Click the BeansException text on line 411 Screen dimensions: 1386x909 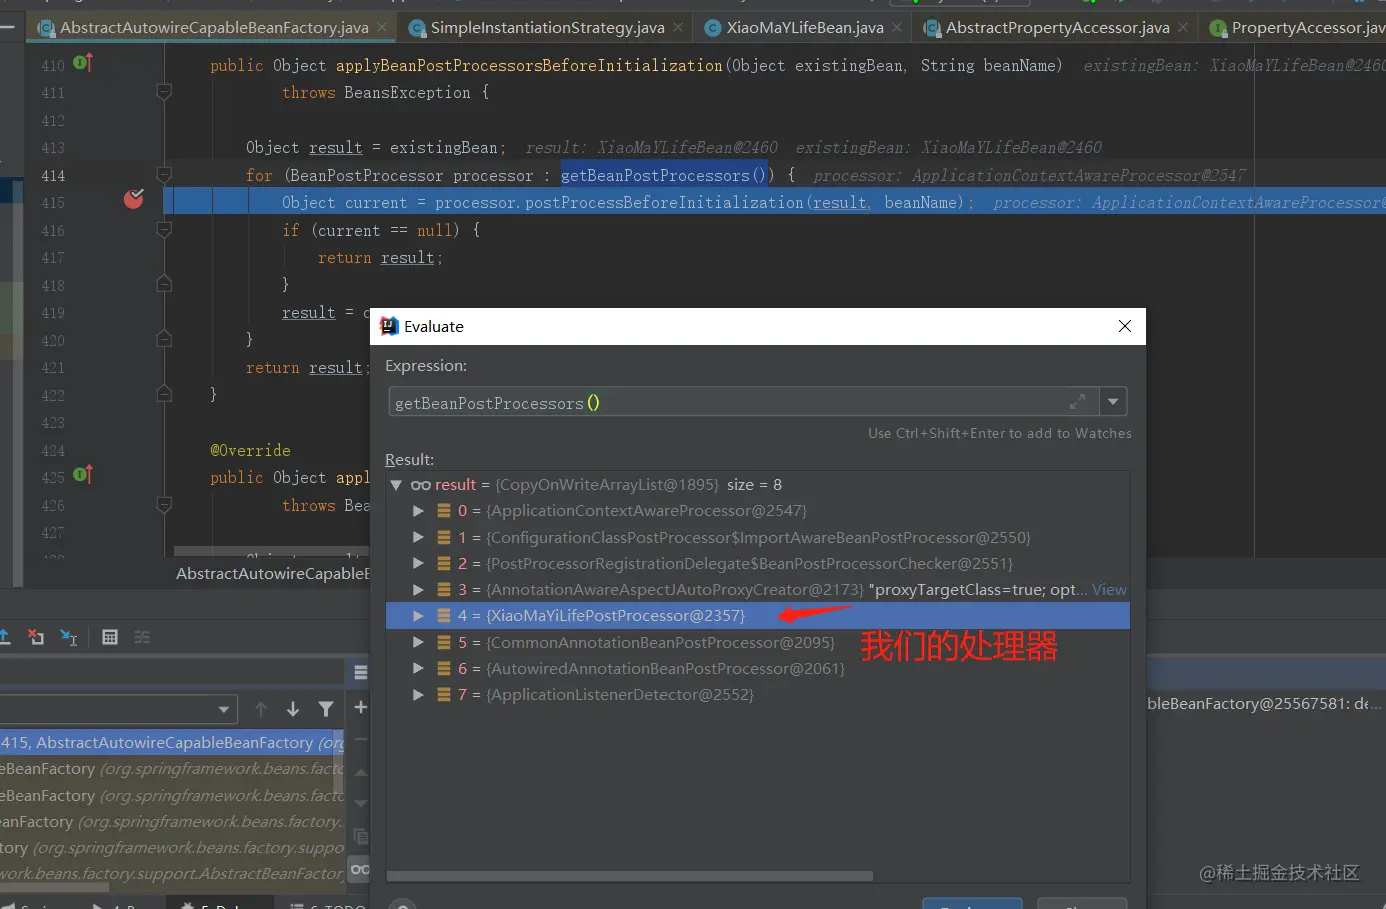(x=407, y=92)
